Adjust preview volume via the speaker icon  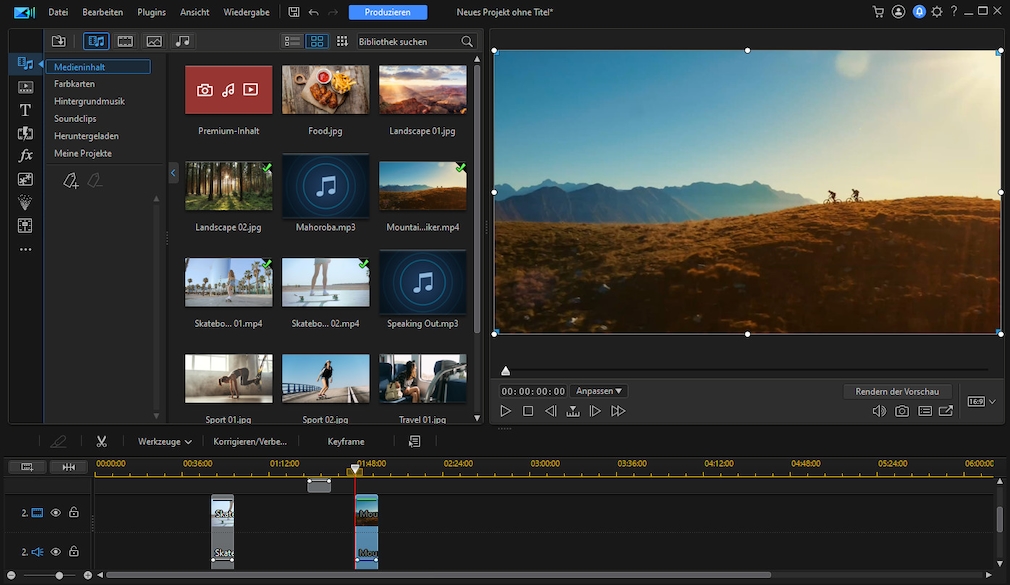click(x=879, y=410)
